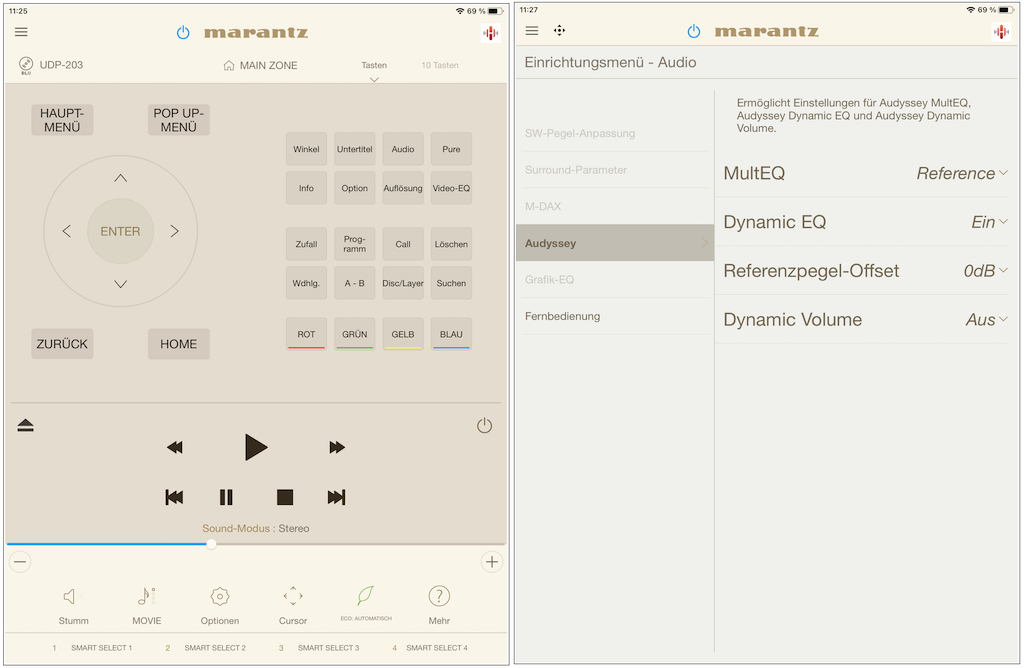Tap the Löschen key

tap(451, 244)
